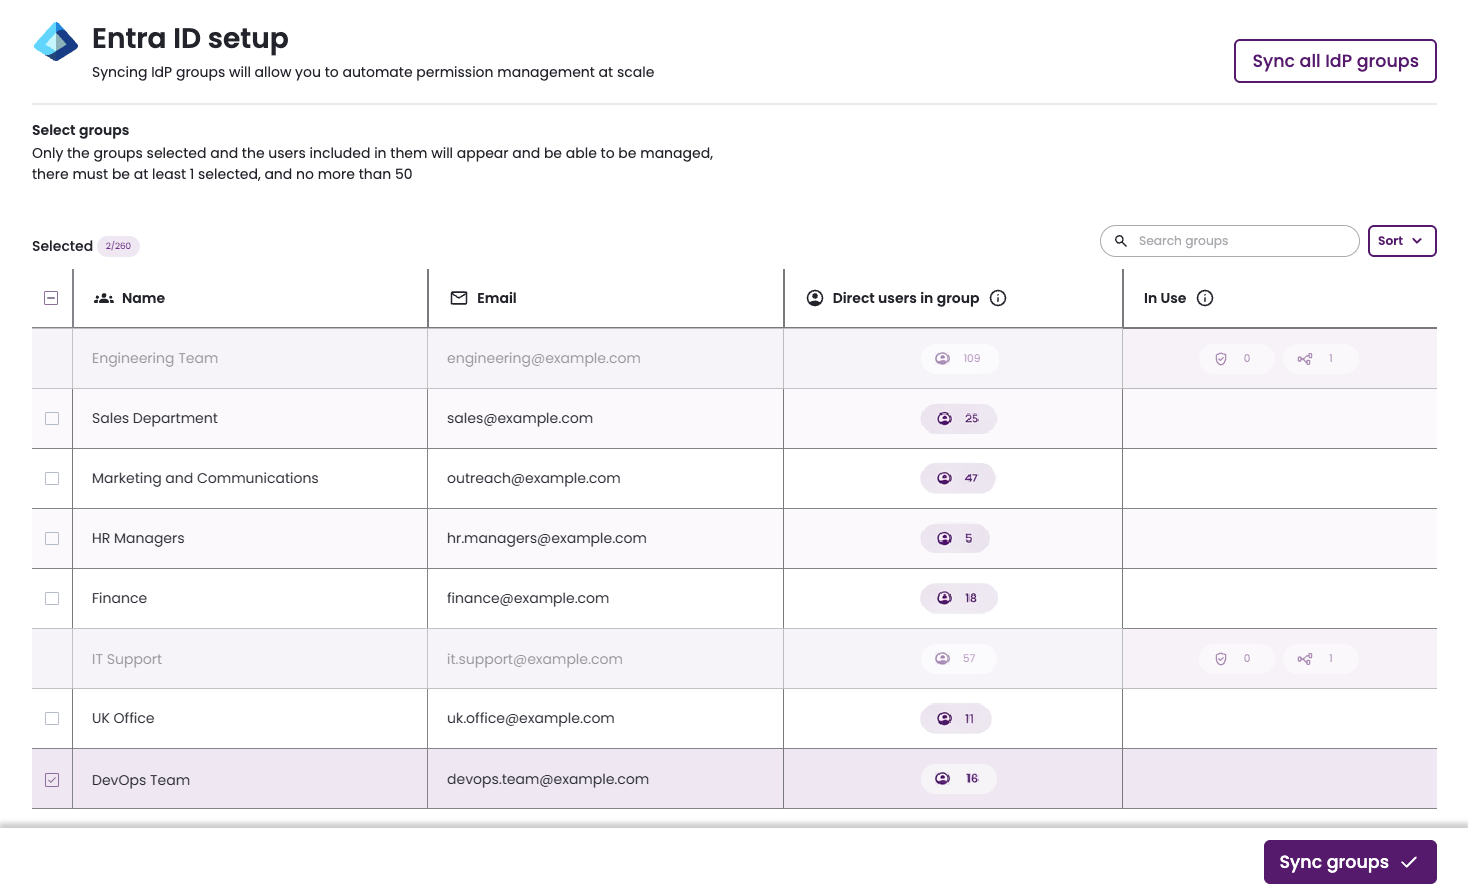Click Sales Department user count badge
This screenshot has height=892, width=1468.
point(958,419)
